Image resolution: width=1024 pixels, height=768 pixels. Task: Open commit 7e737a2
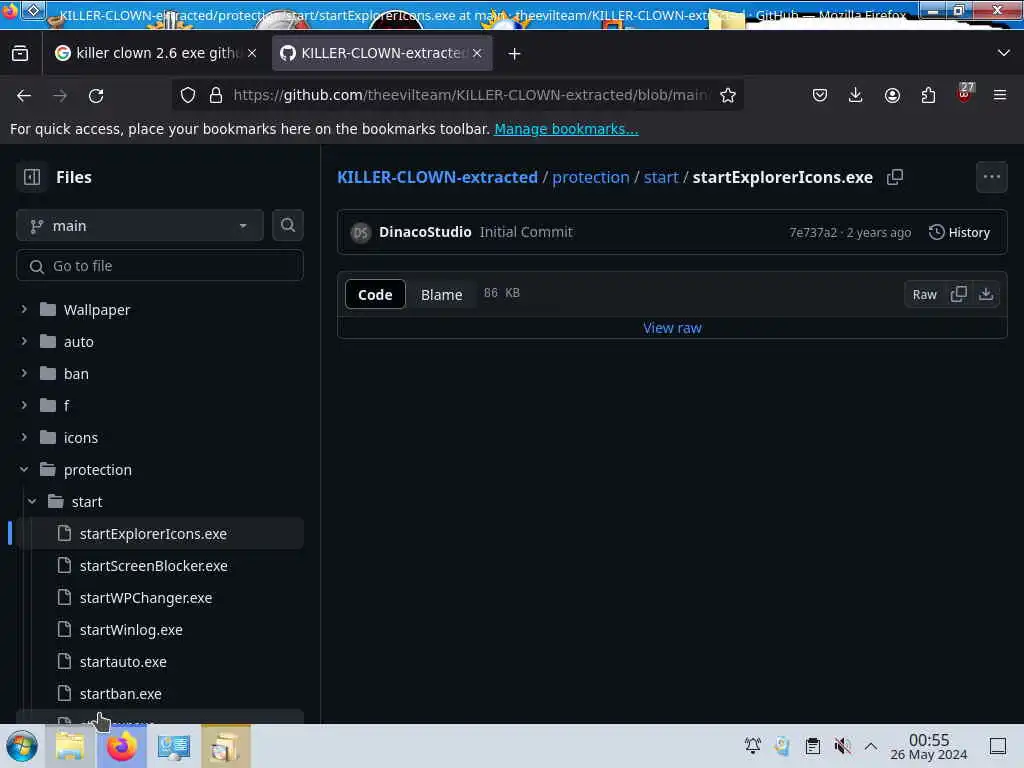click(812, 232)
